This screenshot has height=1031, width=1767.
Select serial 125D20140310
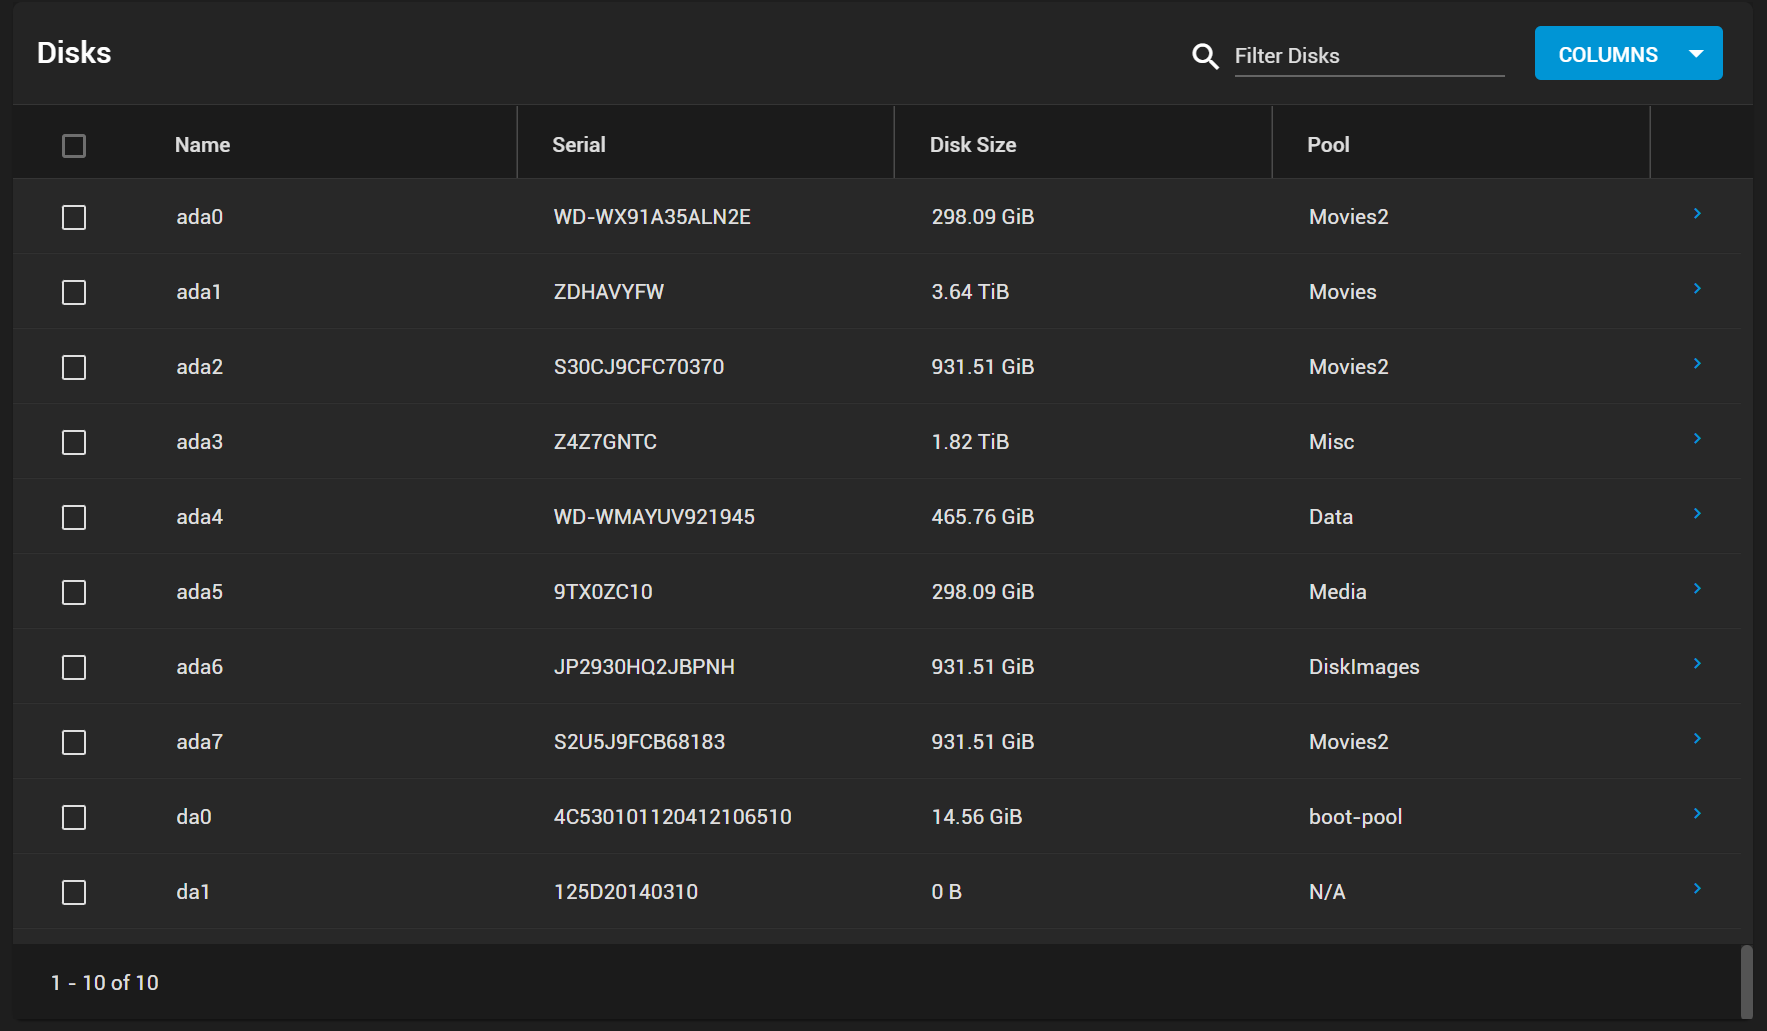[x=626, y=892]
